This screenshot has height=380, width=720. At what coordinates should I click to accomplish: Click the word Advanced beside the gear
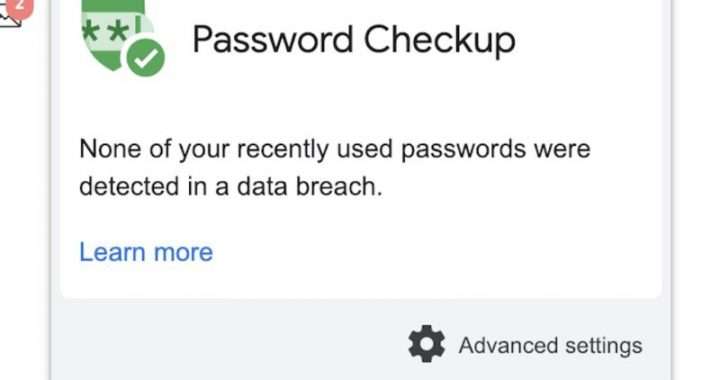pyautogui.click(x=508, y=345)
